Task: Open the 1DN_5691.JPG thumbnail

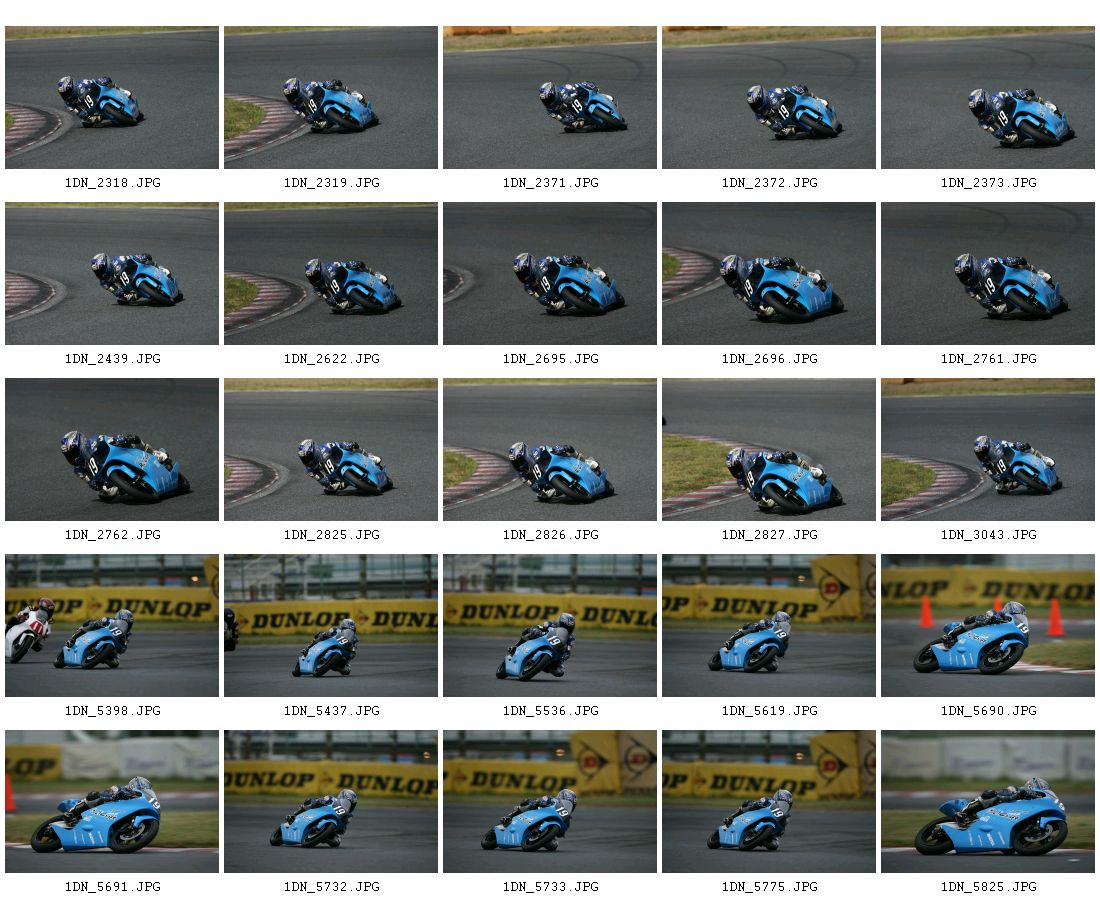Action: point(112,802)
